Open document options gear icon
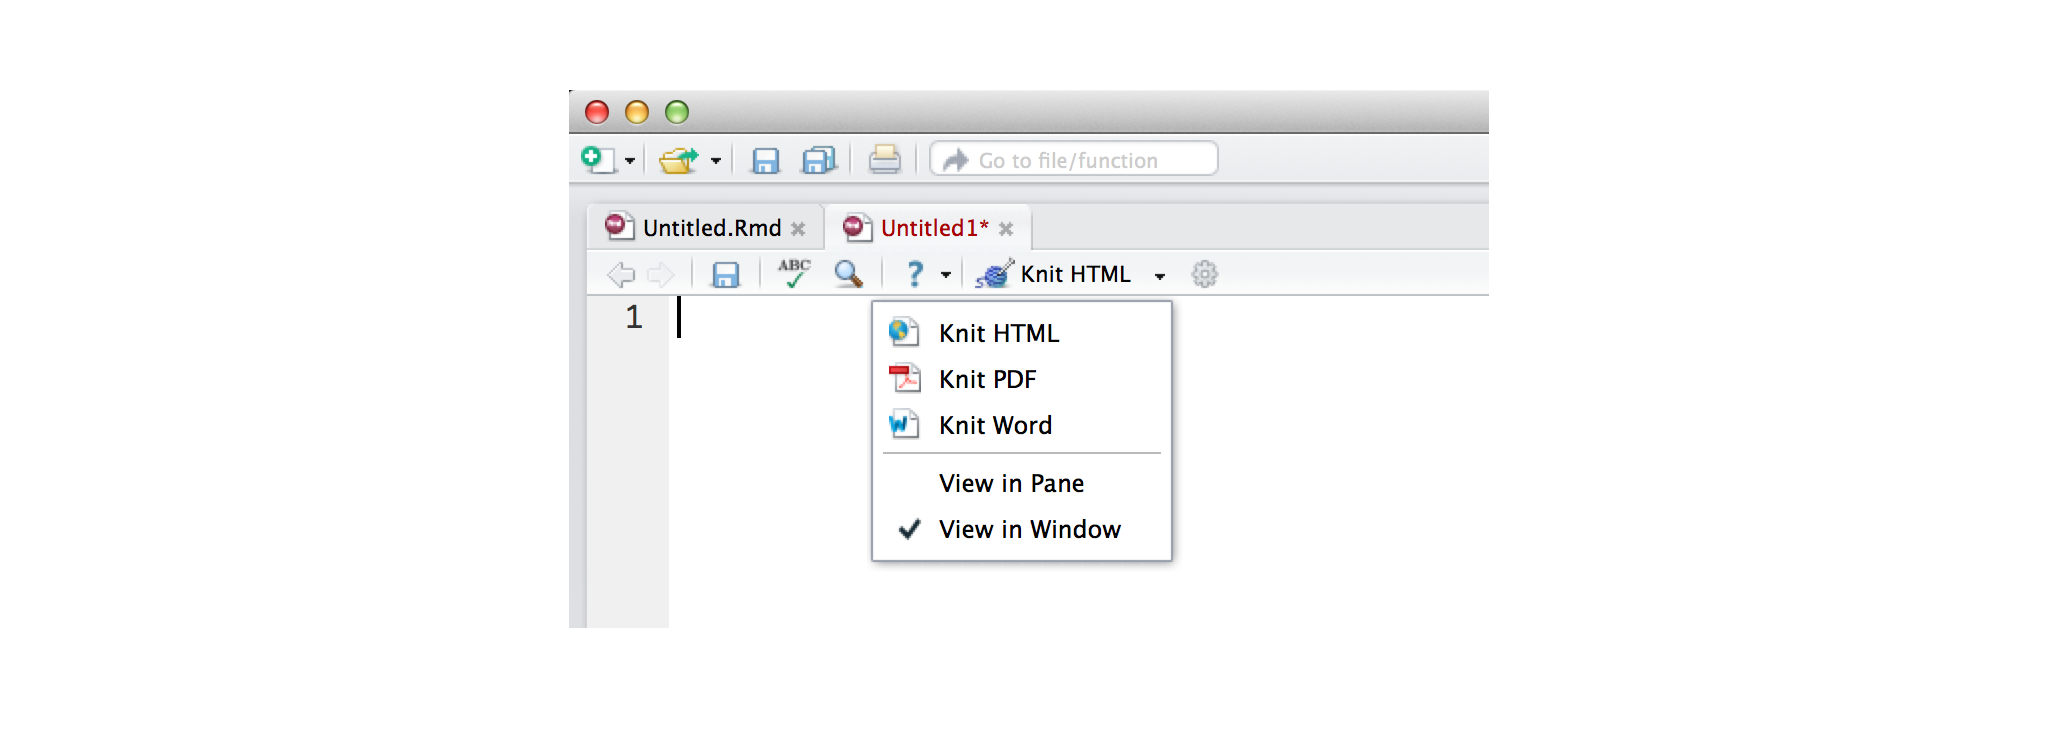Image resolution: width=2060 pixels, height=737 pixels. point(1204,274)
